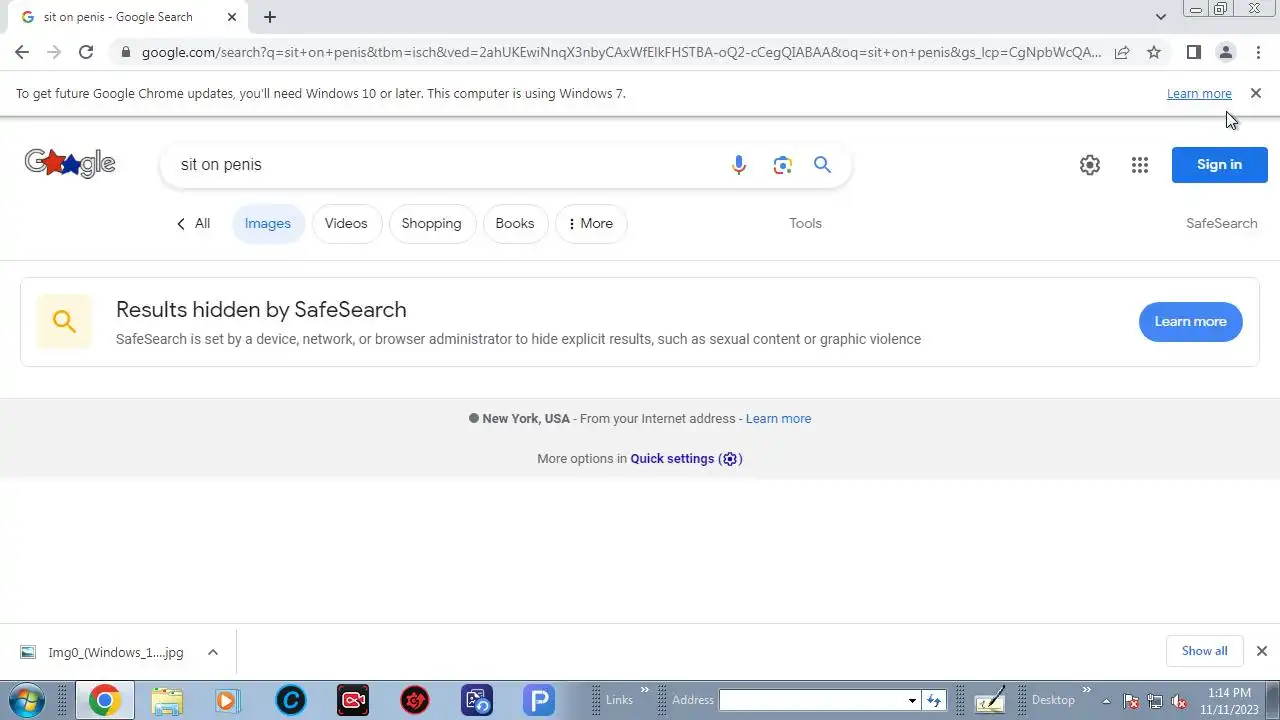Open Google Quick settings gear

[1090, 165]
